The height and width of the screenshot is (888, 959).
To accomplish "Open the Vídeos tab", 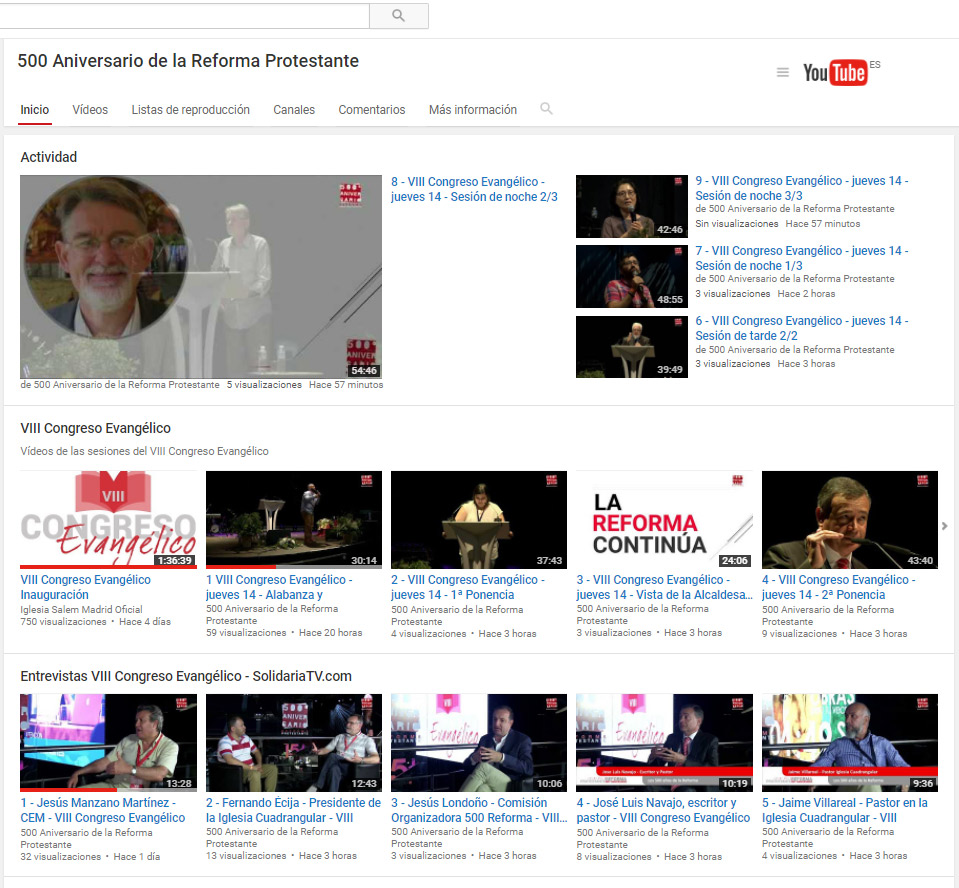I will (90, 110).
